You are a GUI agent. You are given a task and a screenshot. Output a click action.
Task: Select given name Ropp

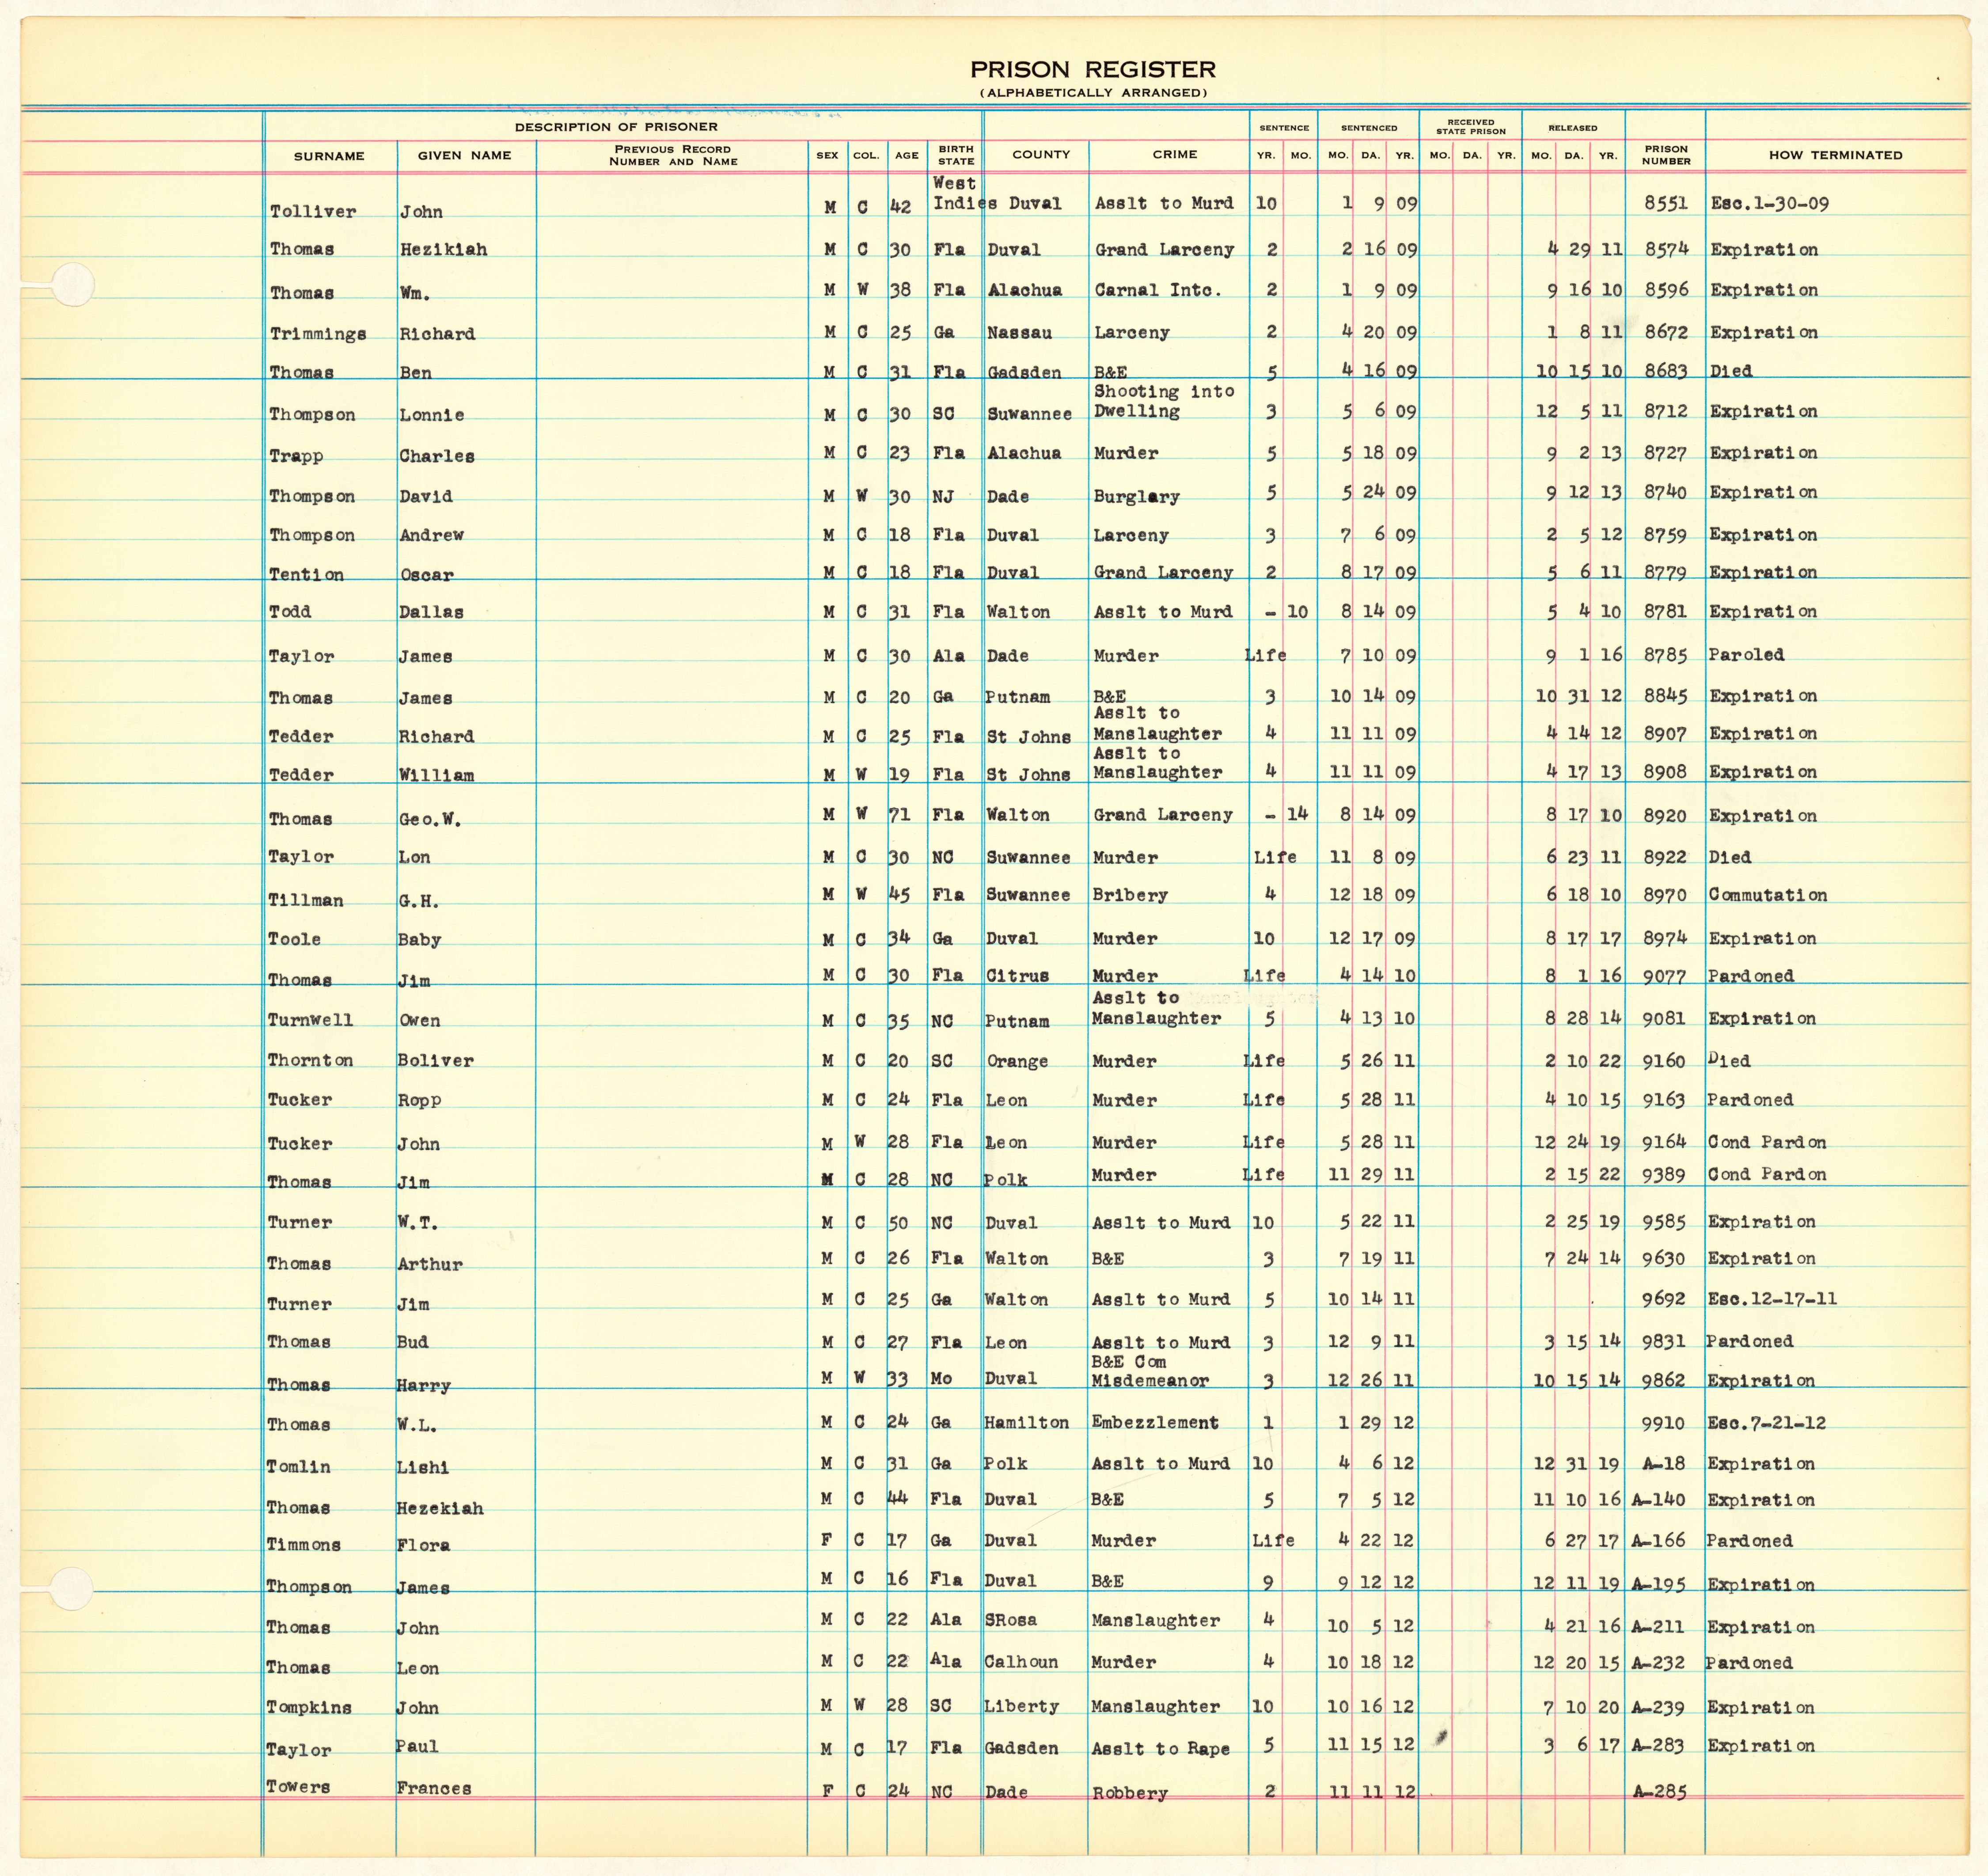pyautogui.click(x=419, y=1101)
